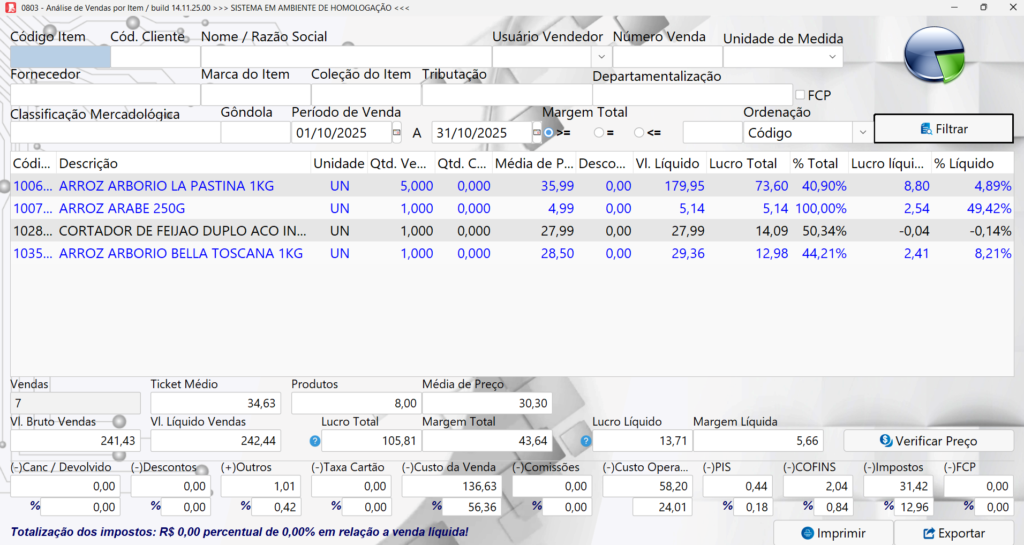Click help icon beside Lucro Líquido
The image size is (1024, 545).
pyautogui.click(x=586, y=441)
